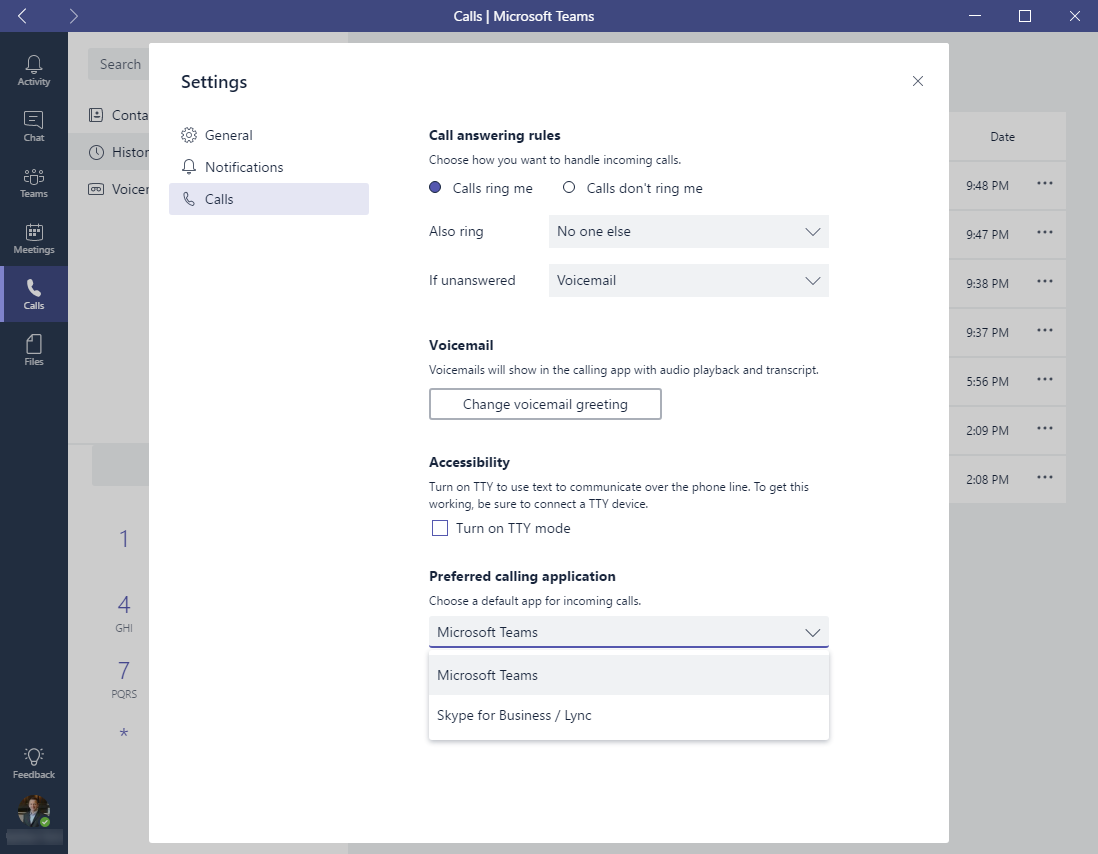The height and width of the screenshot is (854, 1098).
Task: Switch to the General settings tab
Action: 269,135
